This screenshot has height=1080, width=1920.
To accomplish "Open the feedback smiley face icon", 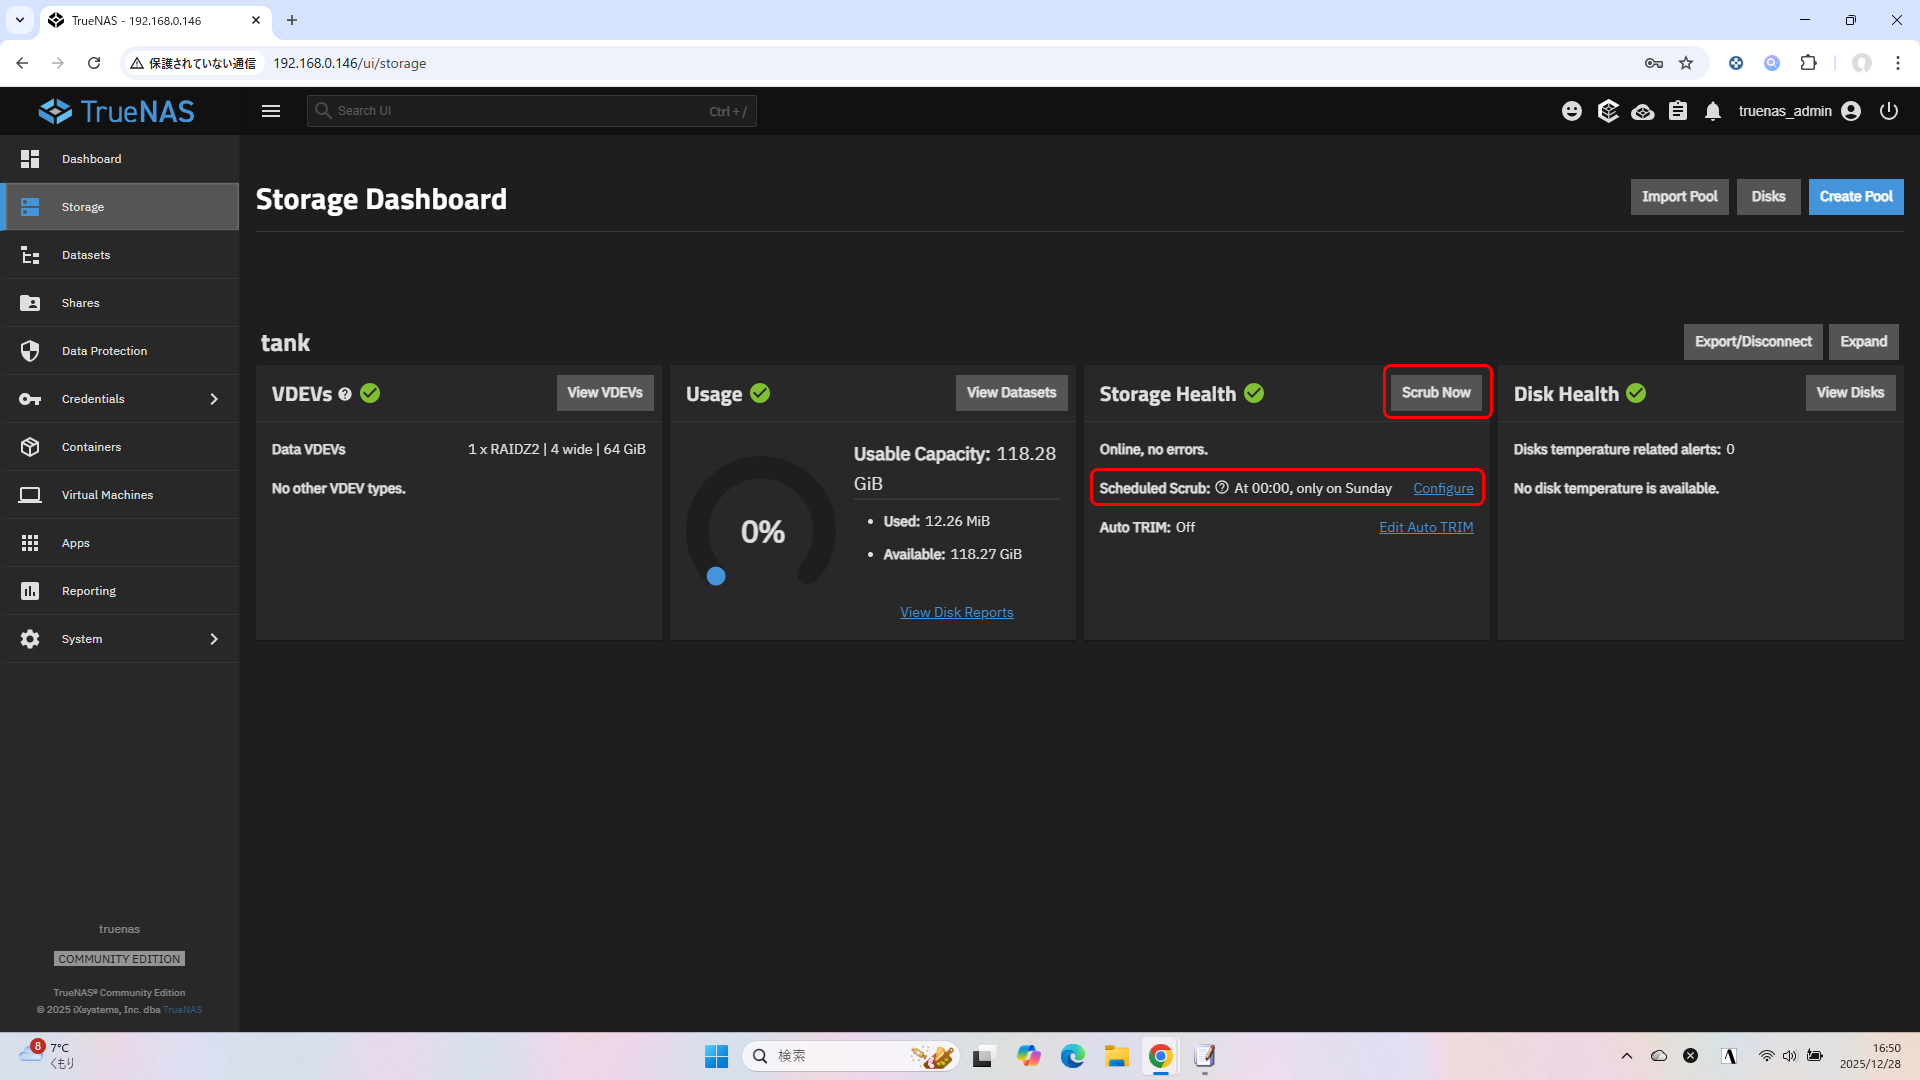I will 1572,111.
